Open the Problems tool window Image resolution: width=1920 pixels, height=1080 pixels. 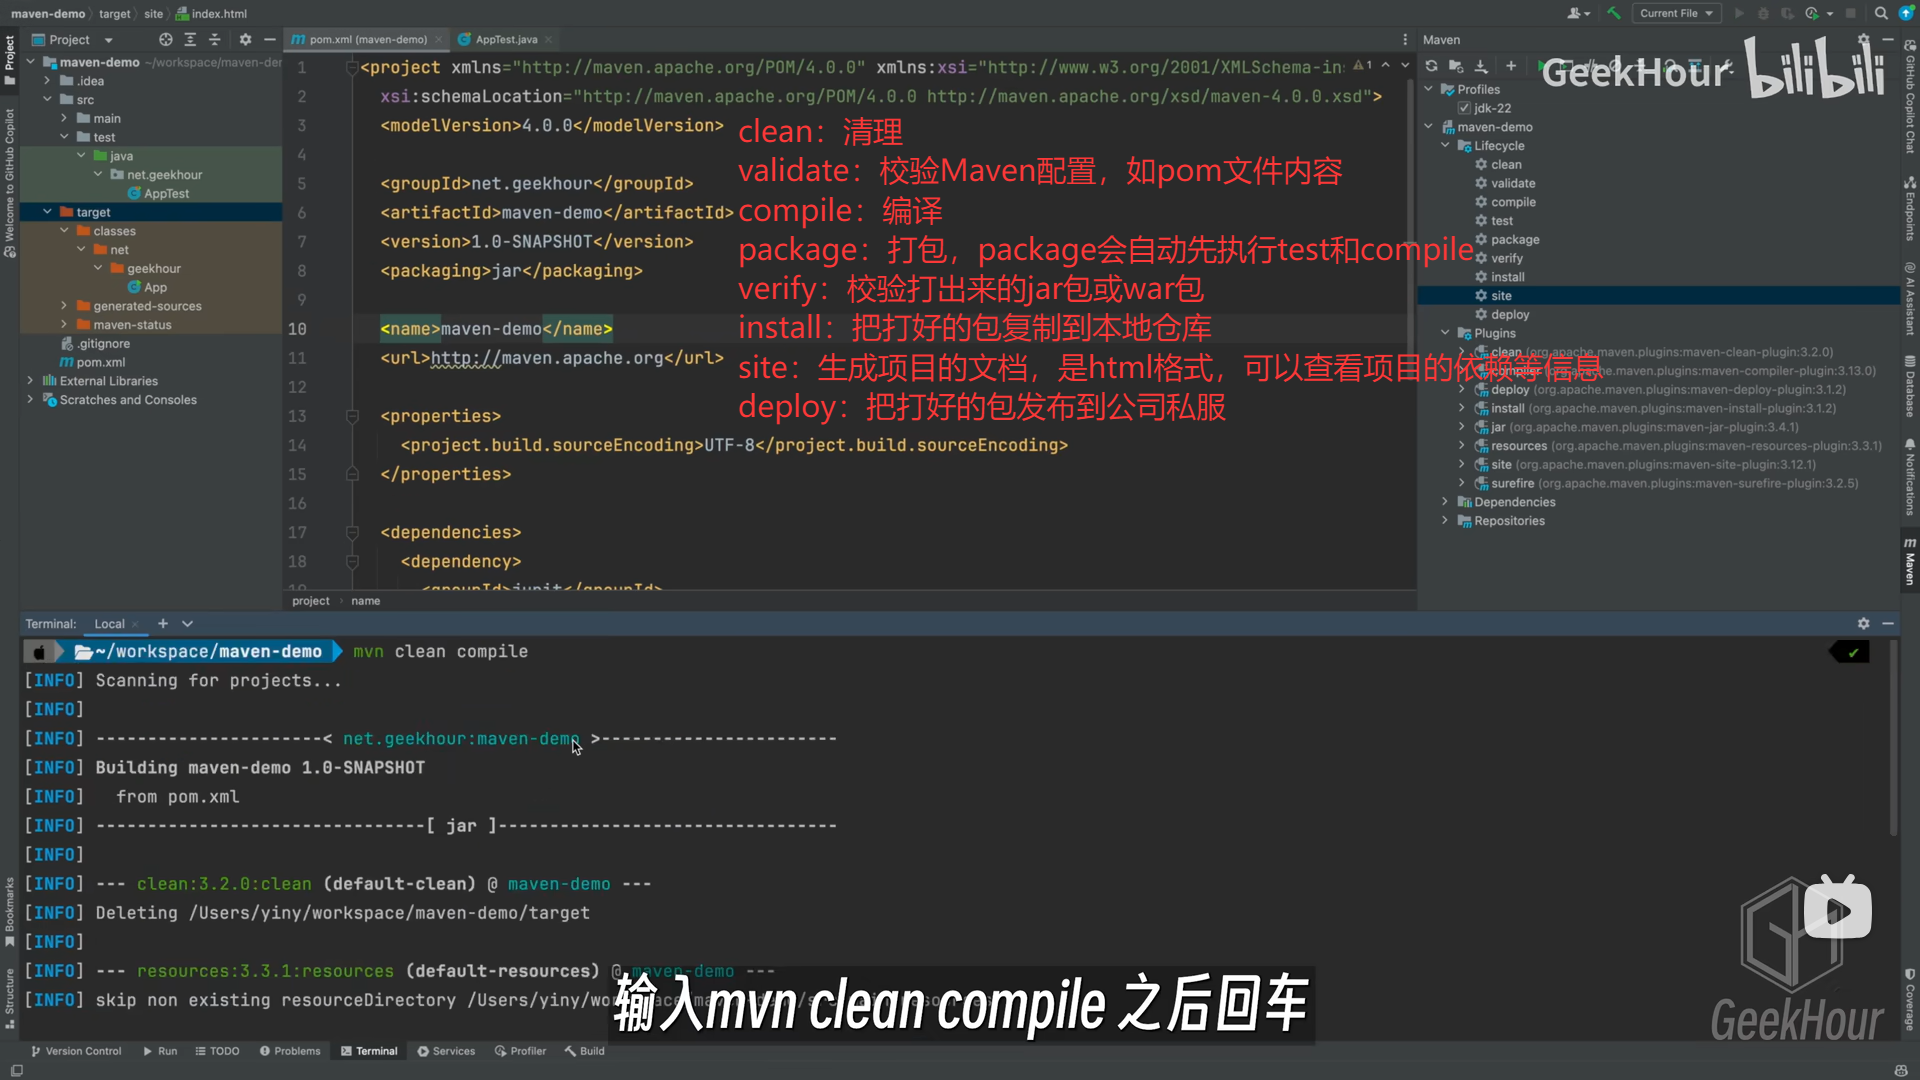coord(290,1051)
